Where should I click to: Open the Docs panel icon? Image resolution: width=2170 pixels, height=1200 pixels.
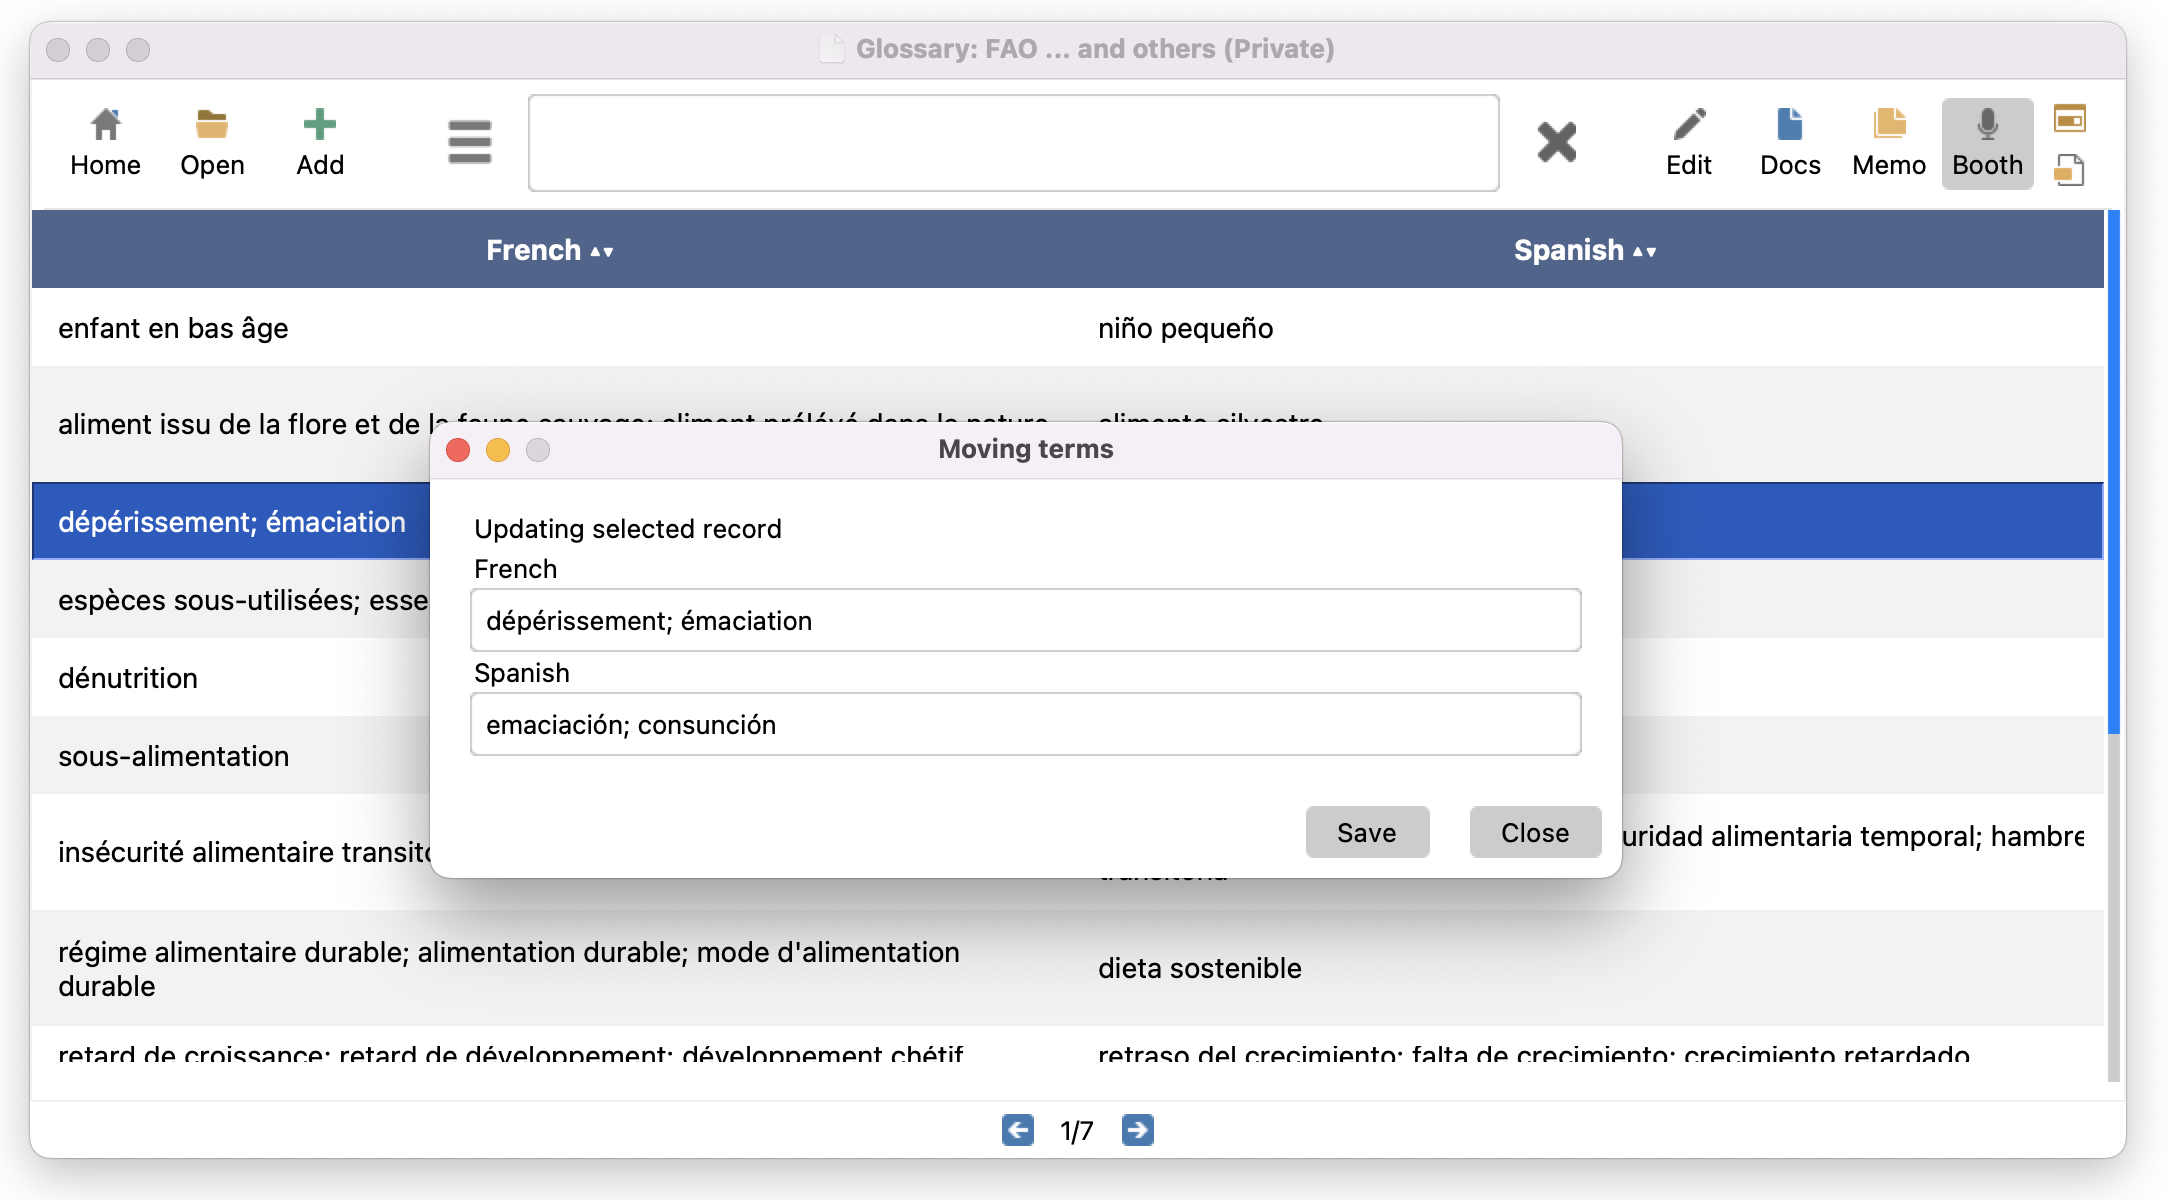pyautogui.click(x=1790, y=142)
